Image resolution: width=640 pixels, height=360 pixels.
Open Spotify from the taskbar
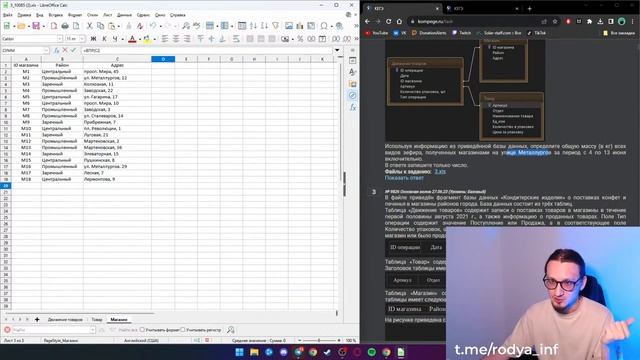[372, 352]
